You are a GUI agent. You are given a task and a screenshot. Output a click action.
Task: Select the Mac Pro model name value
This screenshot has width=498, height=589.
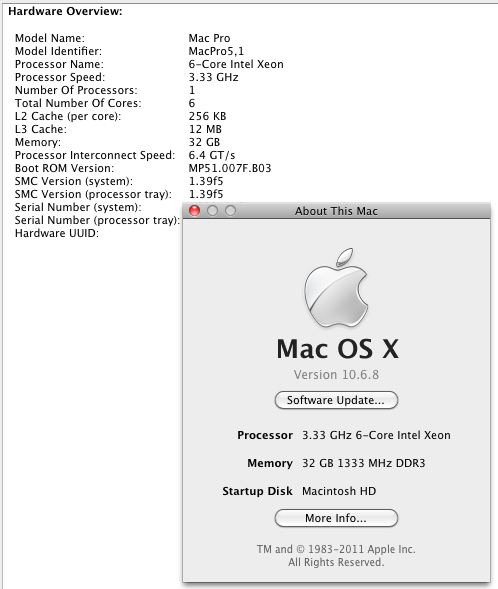point(209,38)
